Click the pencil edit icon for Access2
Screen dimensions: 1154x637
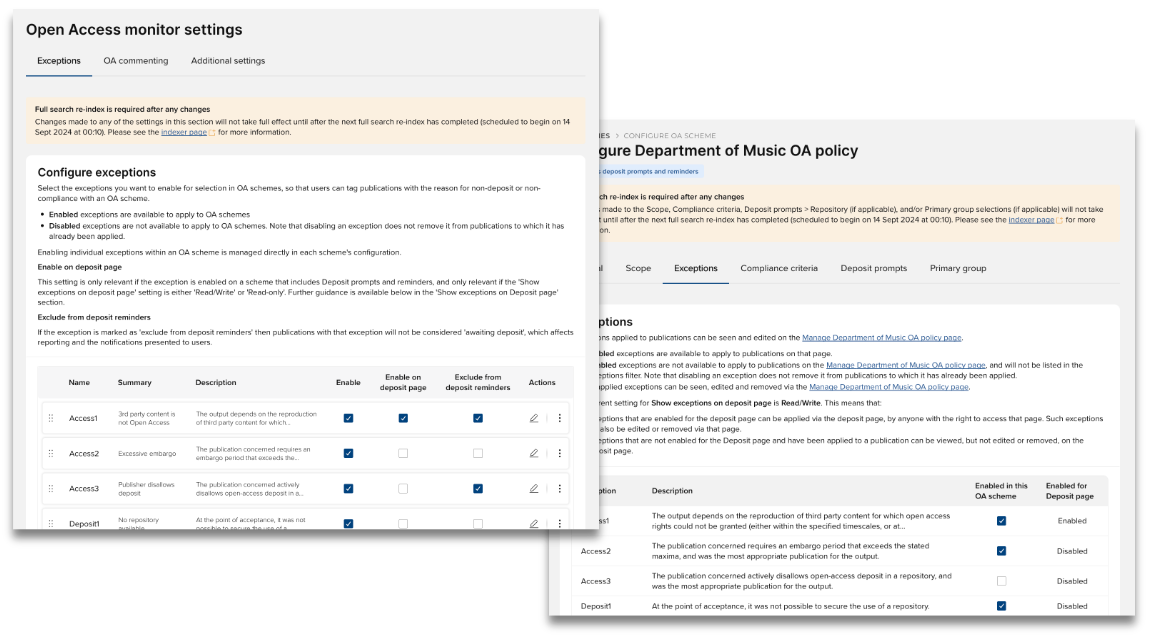(x=534, y=453)
